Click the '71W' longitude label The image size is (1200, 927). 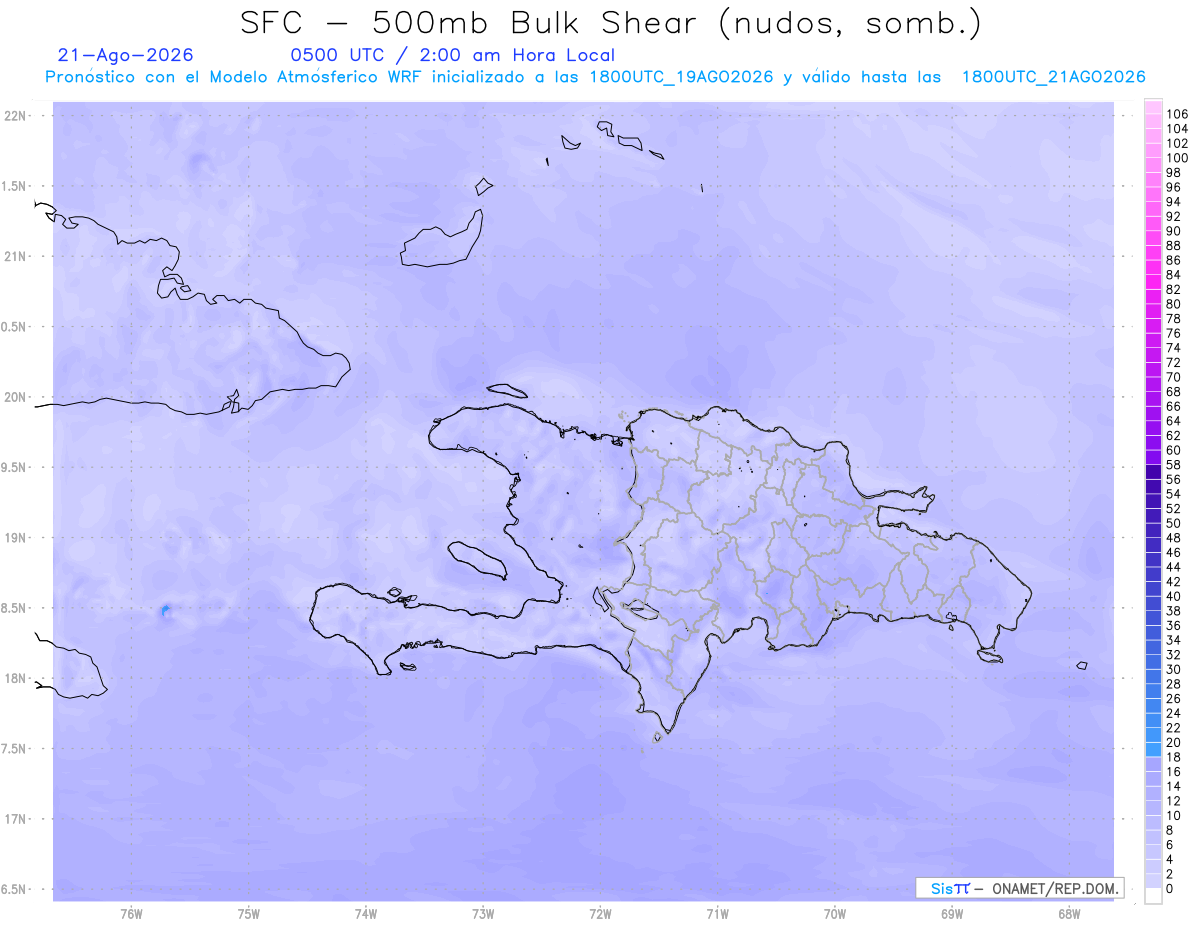click(717, 914)
